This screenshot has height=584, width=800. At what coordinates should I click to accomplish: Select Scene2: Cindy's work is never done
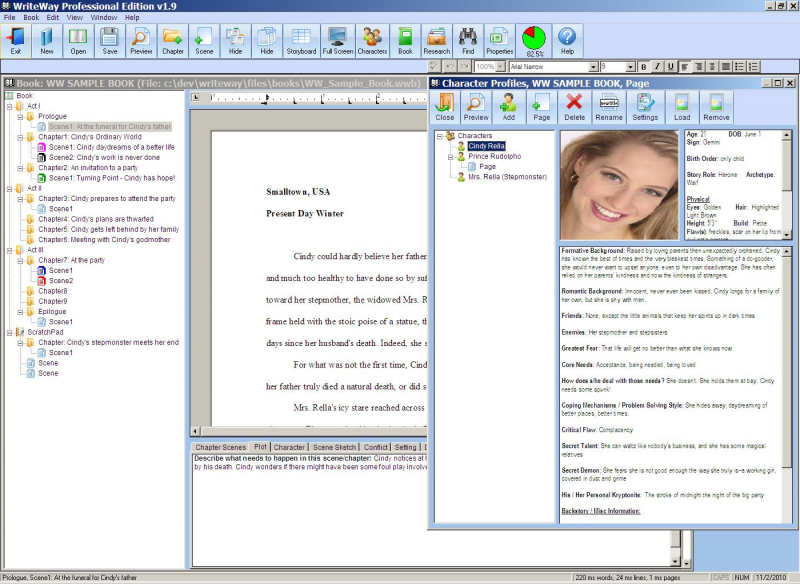click(104, 158)
